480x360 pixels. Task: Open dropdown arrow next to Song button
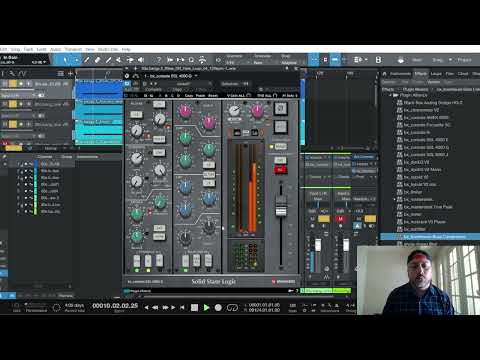coord(450,60)
